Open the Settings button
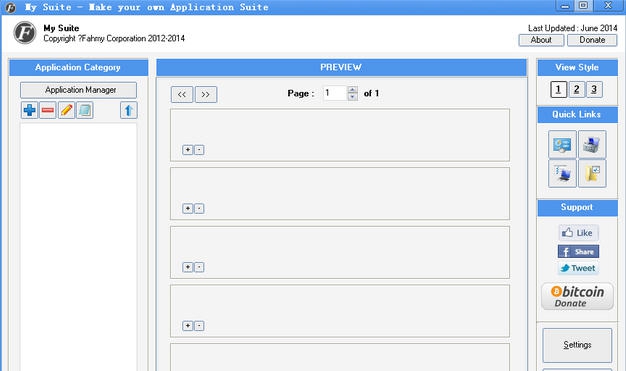 577,345
